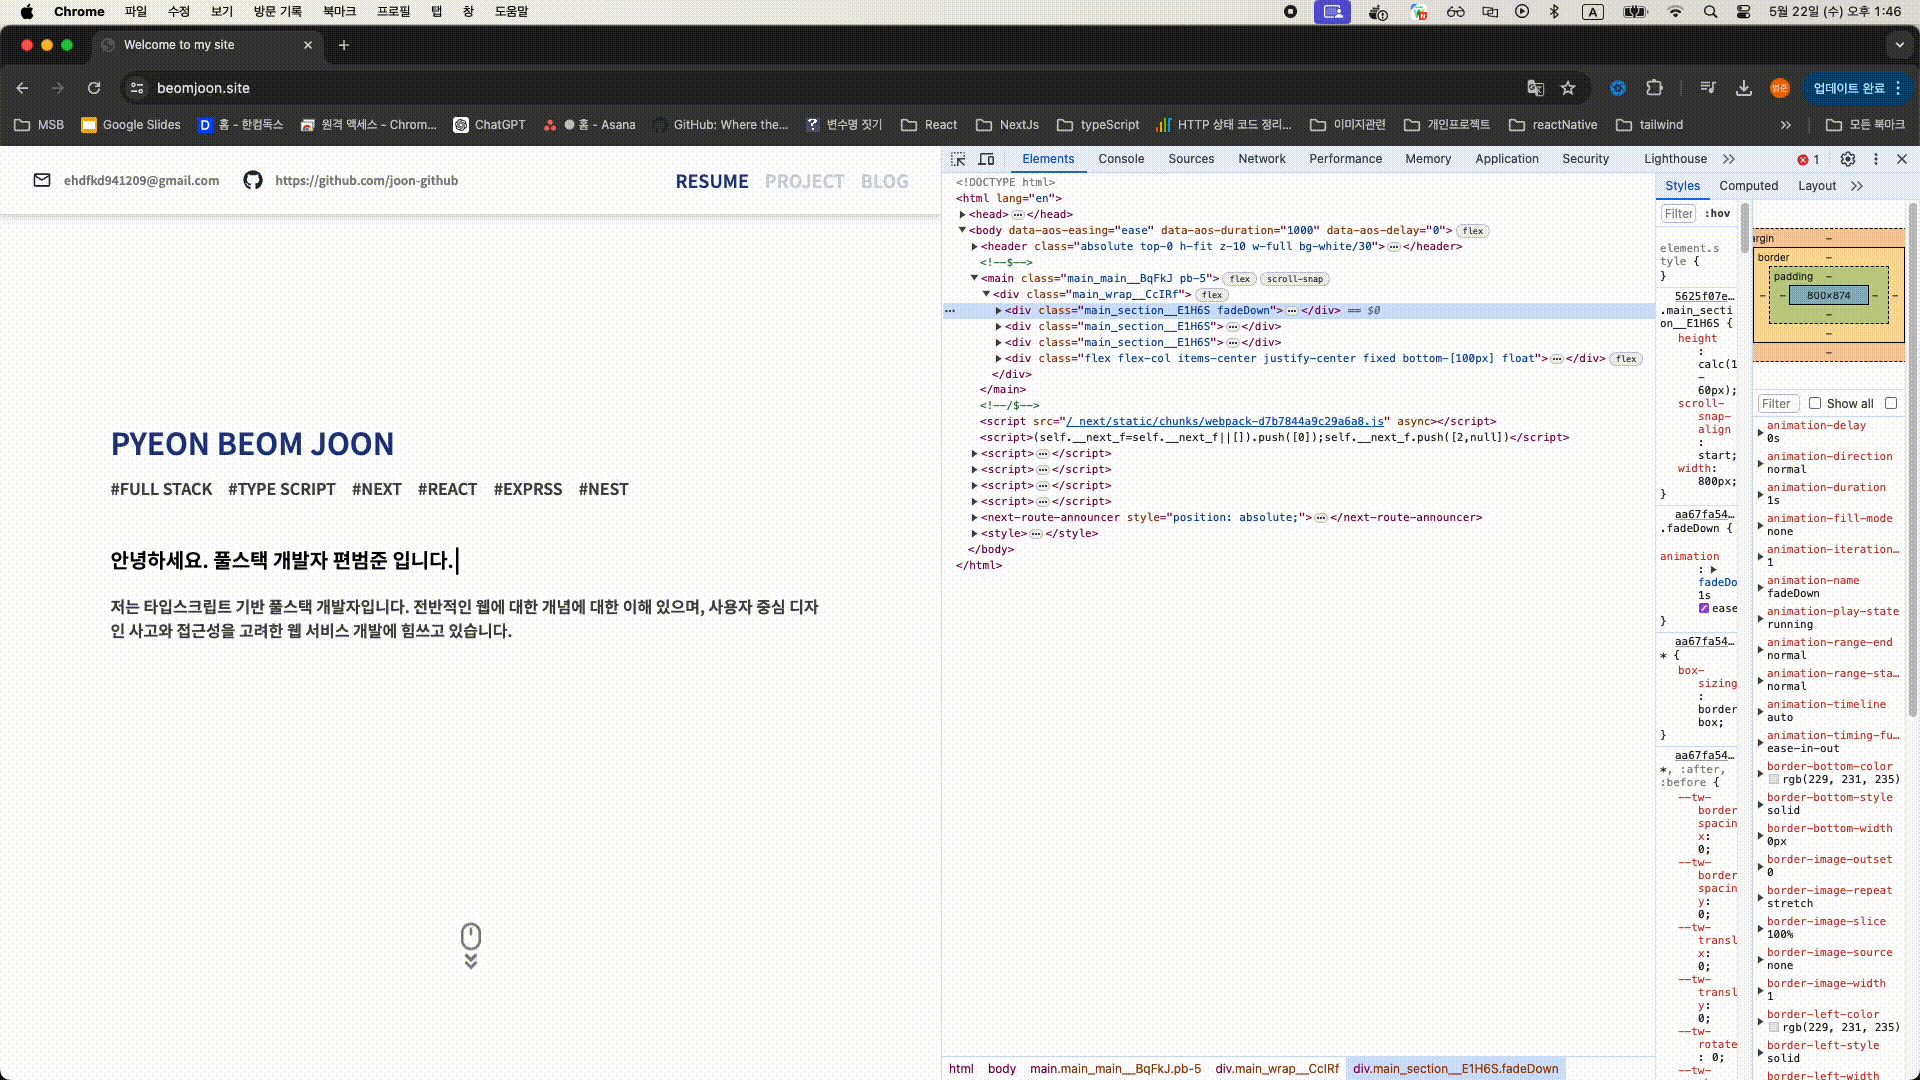Open the webpack script source link
The width and height of the screenshot is (1920, 1080).
(x=1225, y=422)
